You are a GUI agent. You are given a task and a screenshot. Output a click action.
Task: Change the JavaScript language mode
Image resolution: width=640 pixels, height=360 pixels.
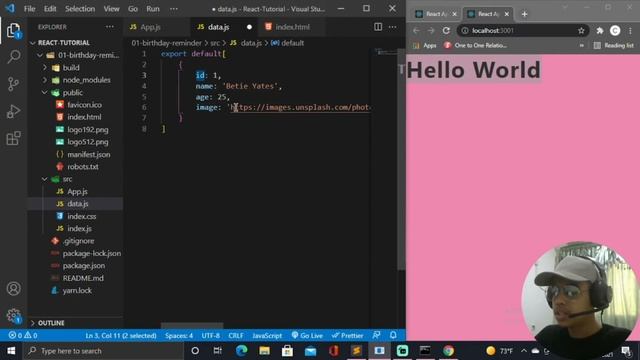(267, 336)
